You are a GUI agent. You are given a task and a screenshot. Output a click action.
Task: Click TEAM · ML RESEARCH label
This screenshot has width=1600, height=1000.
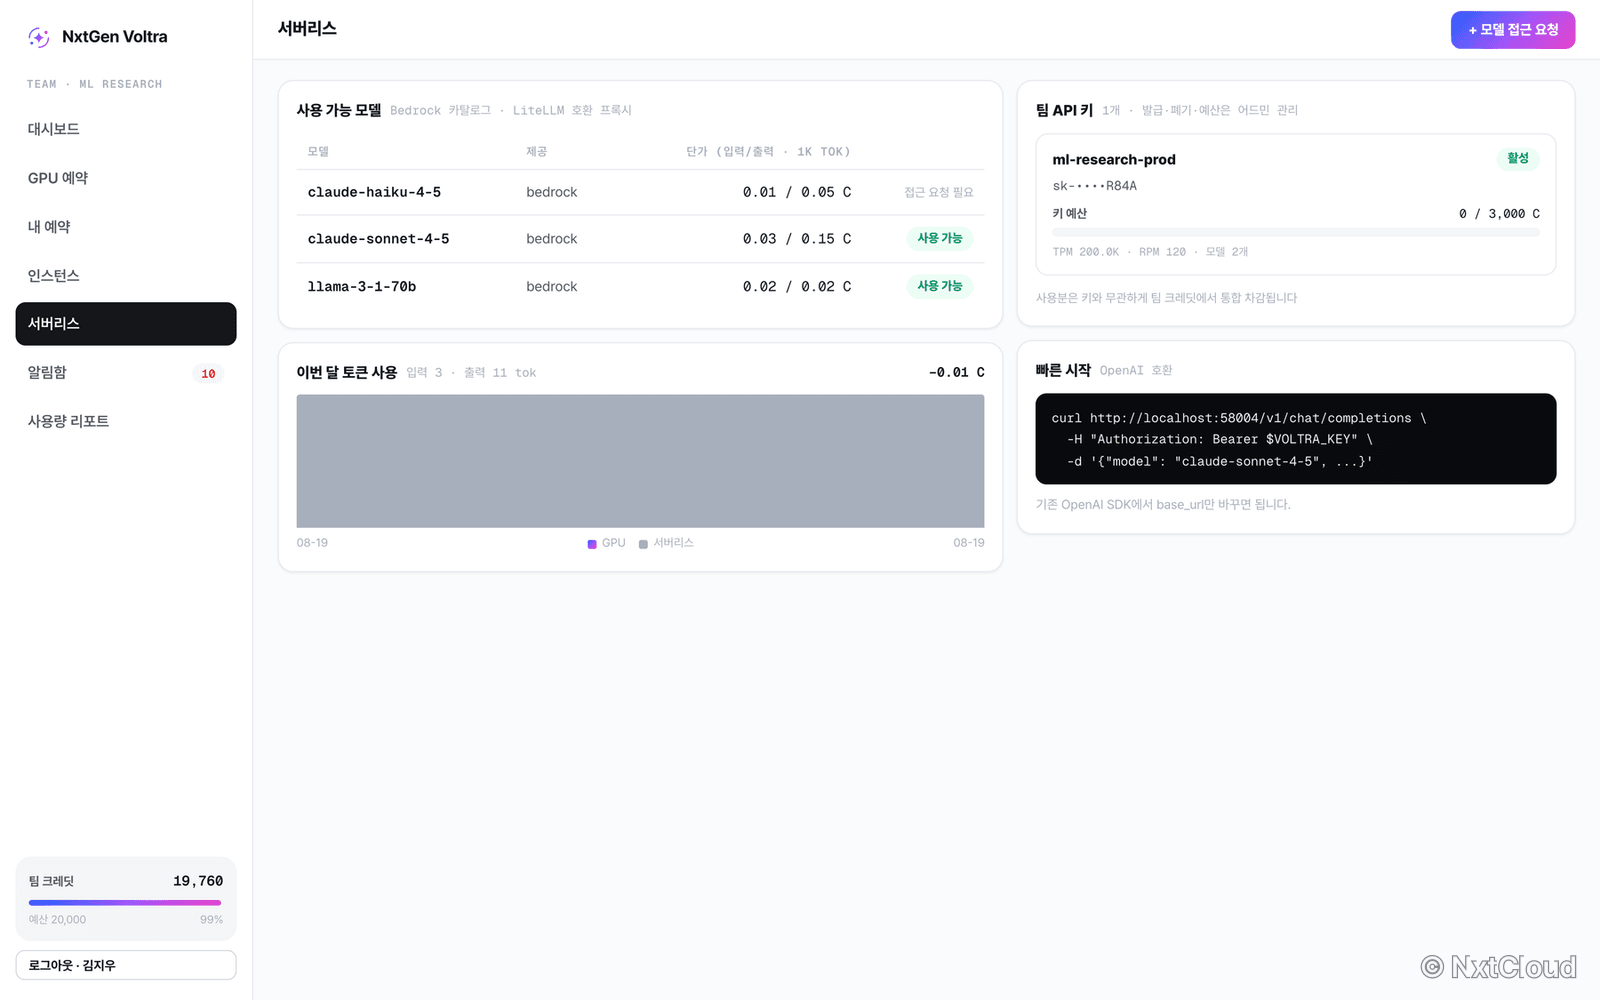94,85
